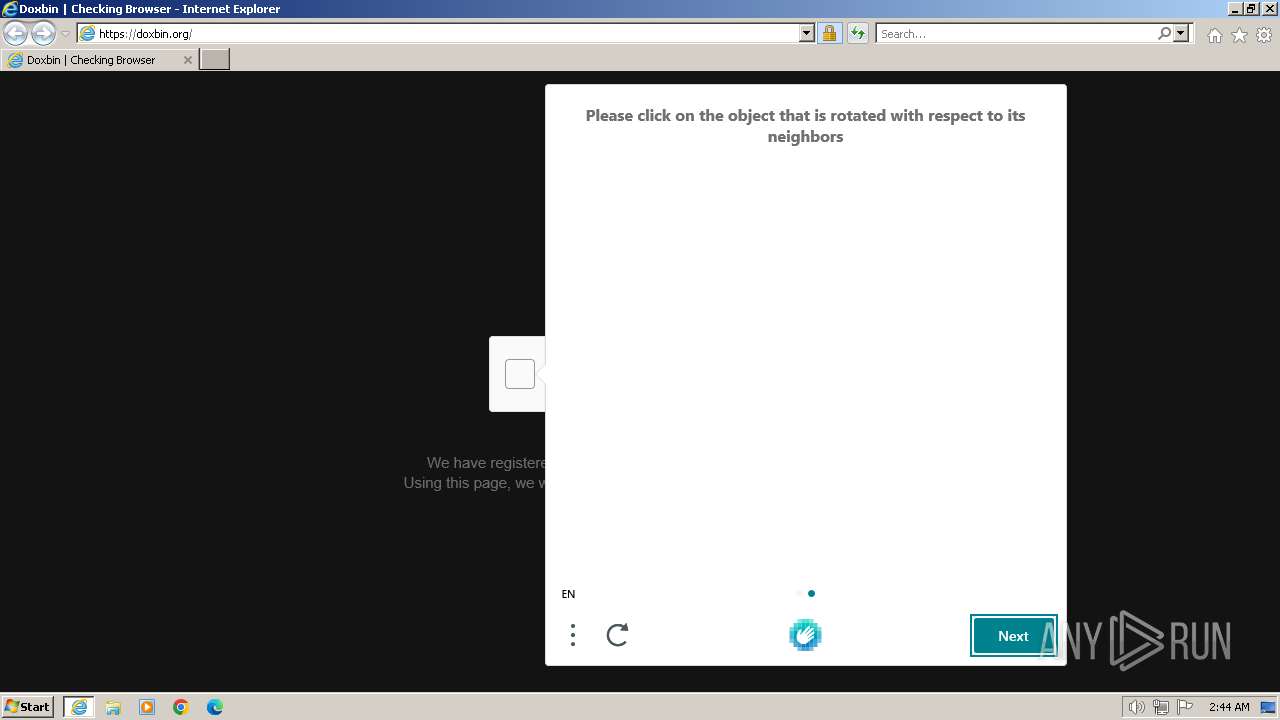The image size is (1280, 720).
Task: Launch Google Chrome from the taskbar
Action: [181, 707]
